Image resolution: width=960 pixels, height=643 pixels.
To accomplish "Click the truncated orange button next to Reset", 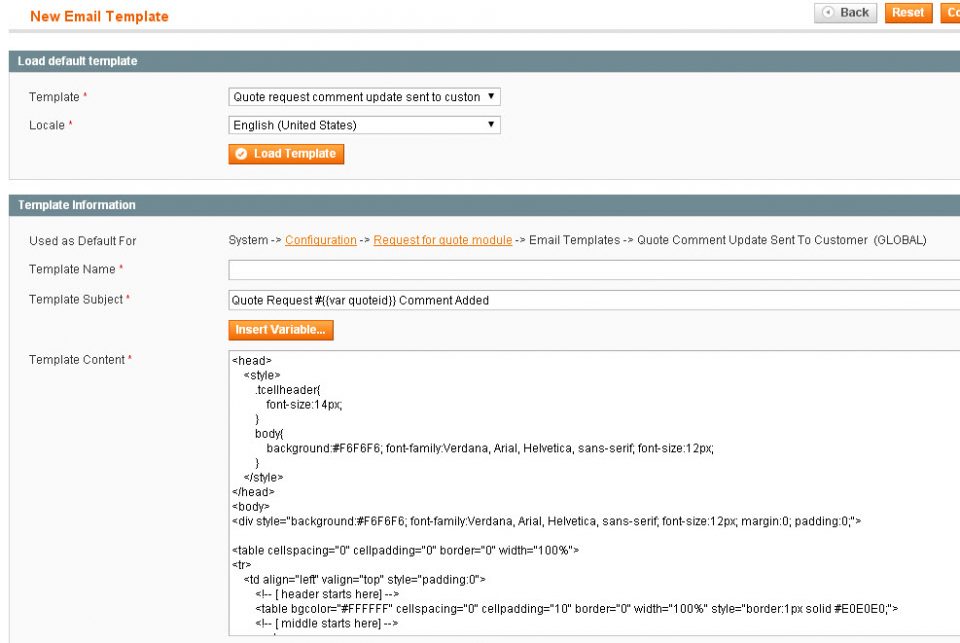I will (x=949, y=12).
